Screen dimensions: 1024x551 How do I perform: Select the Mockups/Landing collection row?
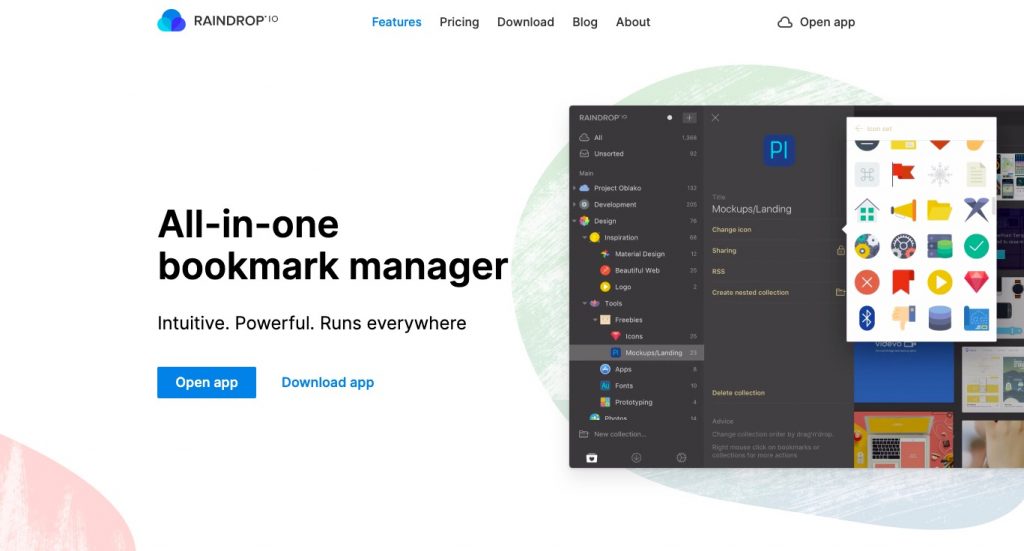[x=637, y=353]
